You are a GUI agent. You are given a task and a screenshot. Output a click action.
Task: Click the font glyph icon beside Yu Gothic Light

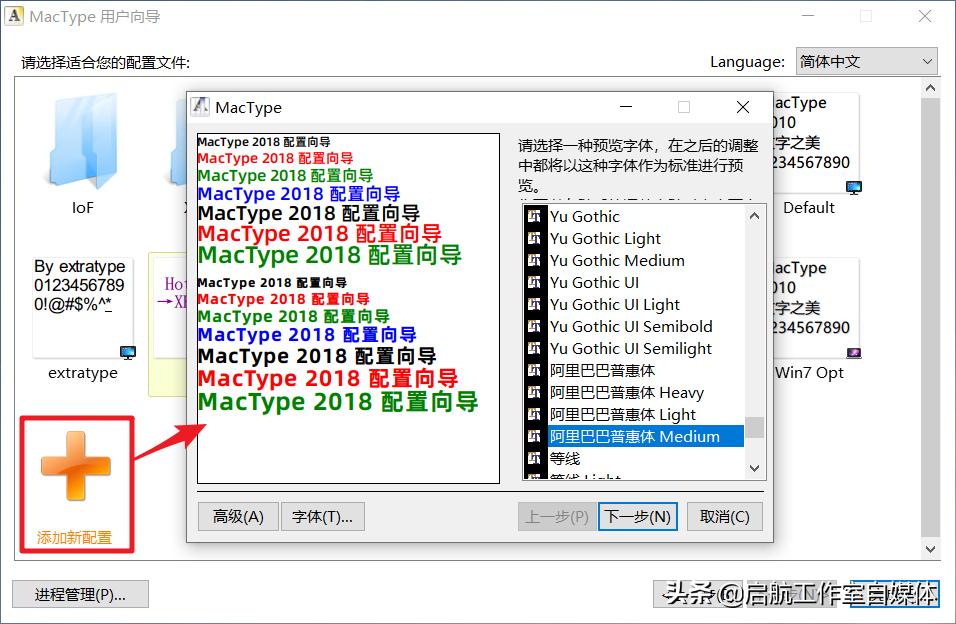(534, 239)
